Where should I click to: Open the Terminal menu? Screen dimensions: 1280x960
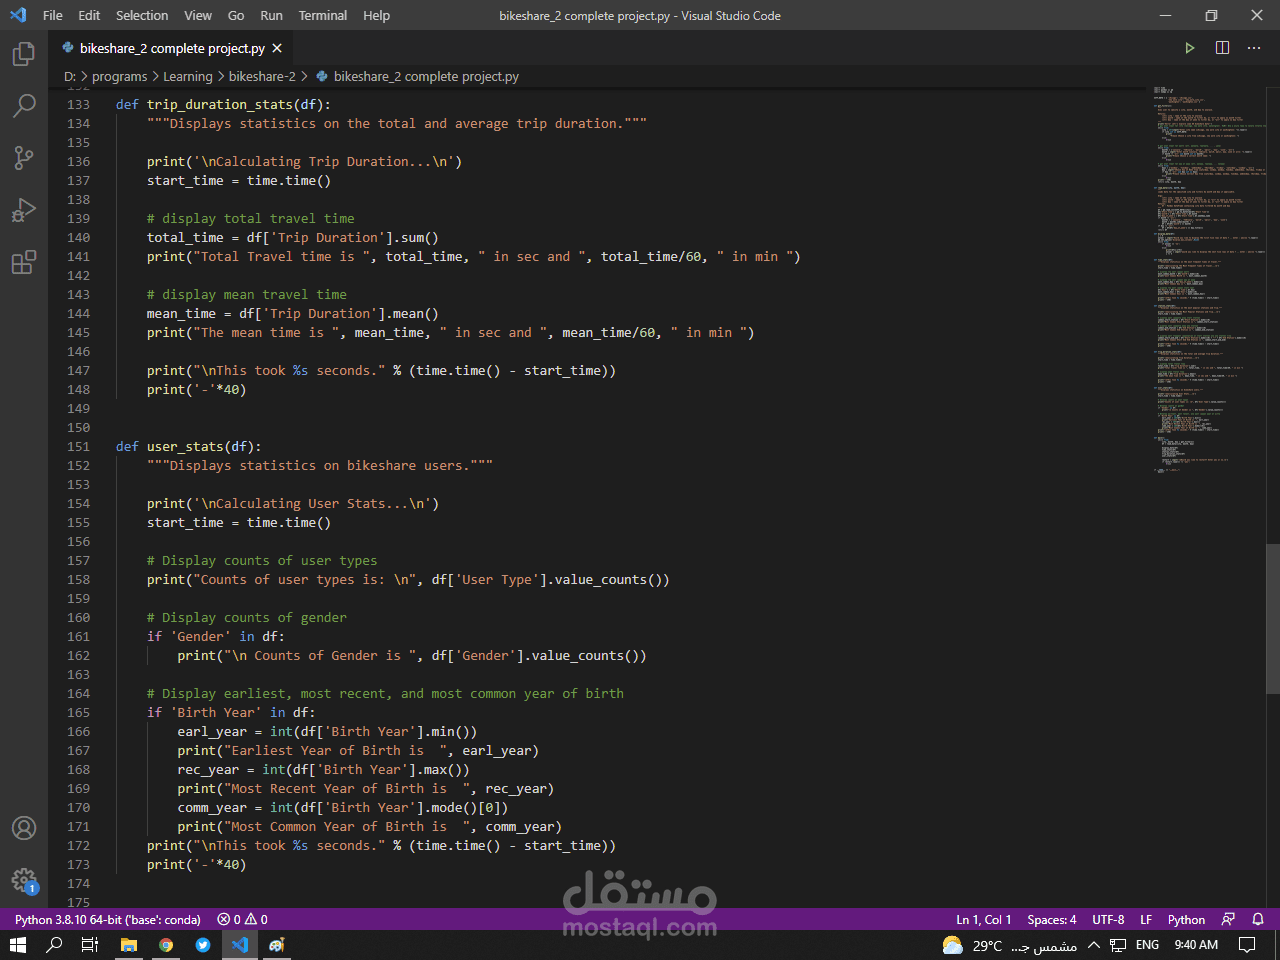click(x=323, y=15)
